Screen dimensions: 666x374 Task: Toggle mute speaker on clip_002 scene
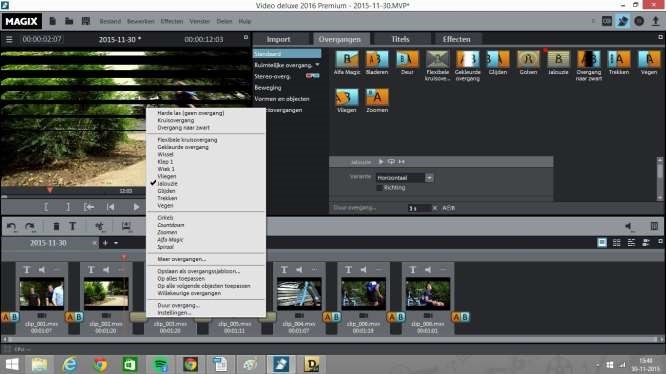[x=106, y=270]
